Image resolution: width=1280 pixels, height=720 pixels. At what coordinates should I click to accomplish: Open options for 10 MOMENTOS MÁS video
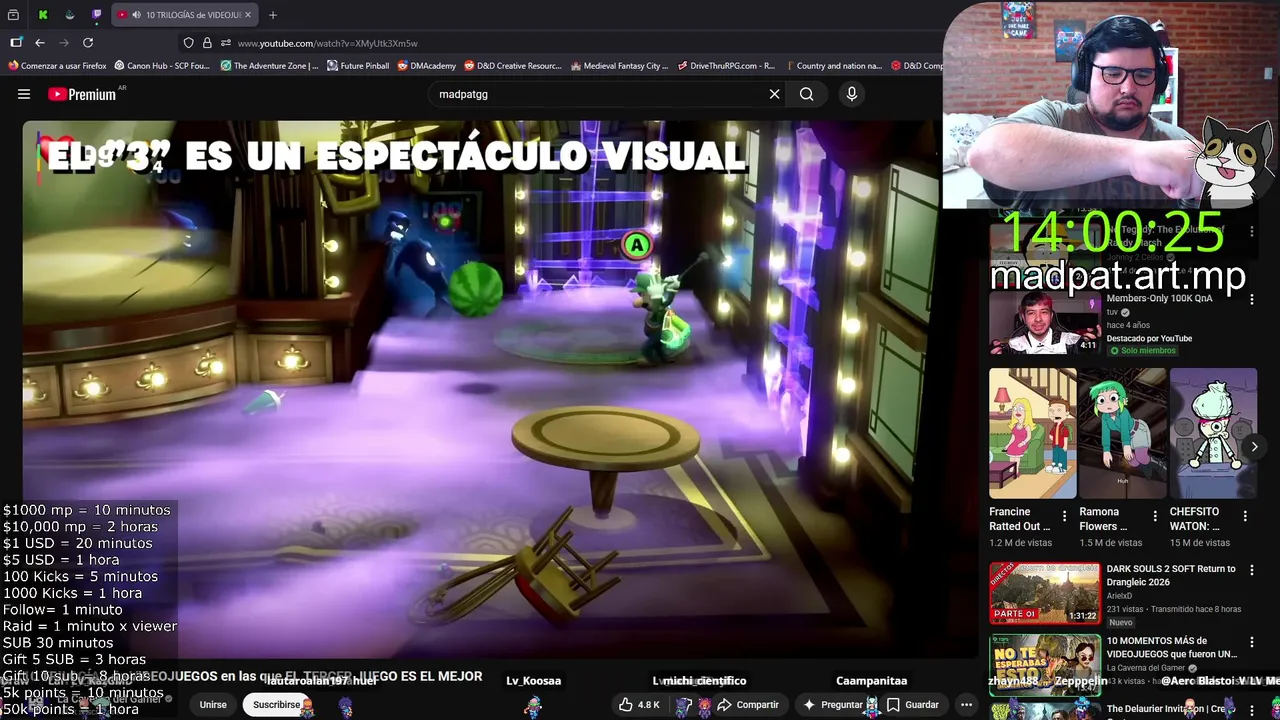(1251, 642)
